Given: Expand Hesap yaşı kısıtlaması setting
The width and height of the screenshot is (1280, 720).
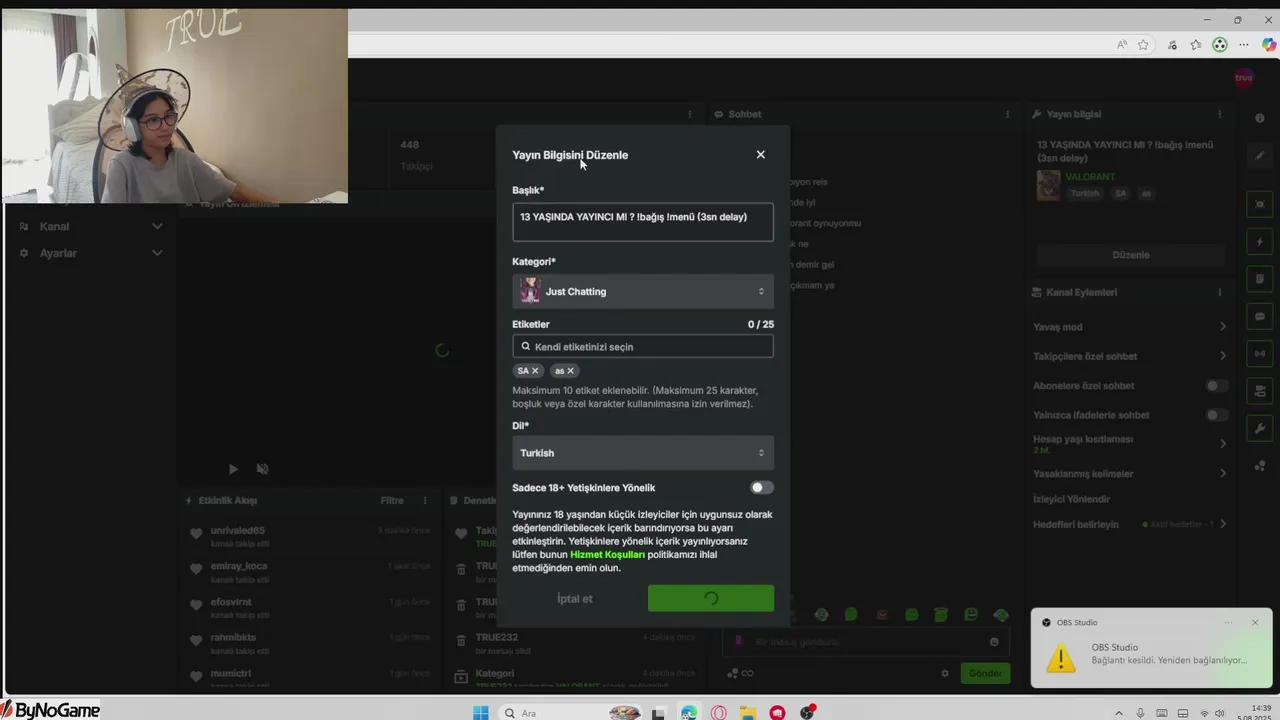Looking at the screenshot, I should coord(1130,443).
